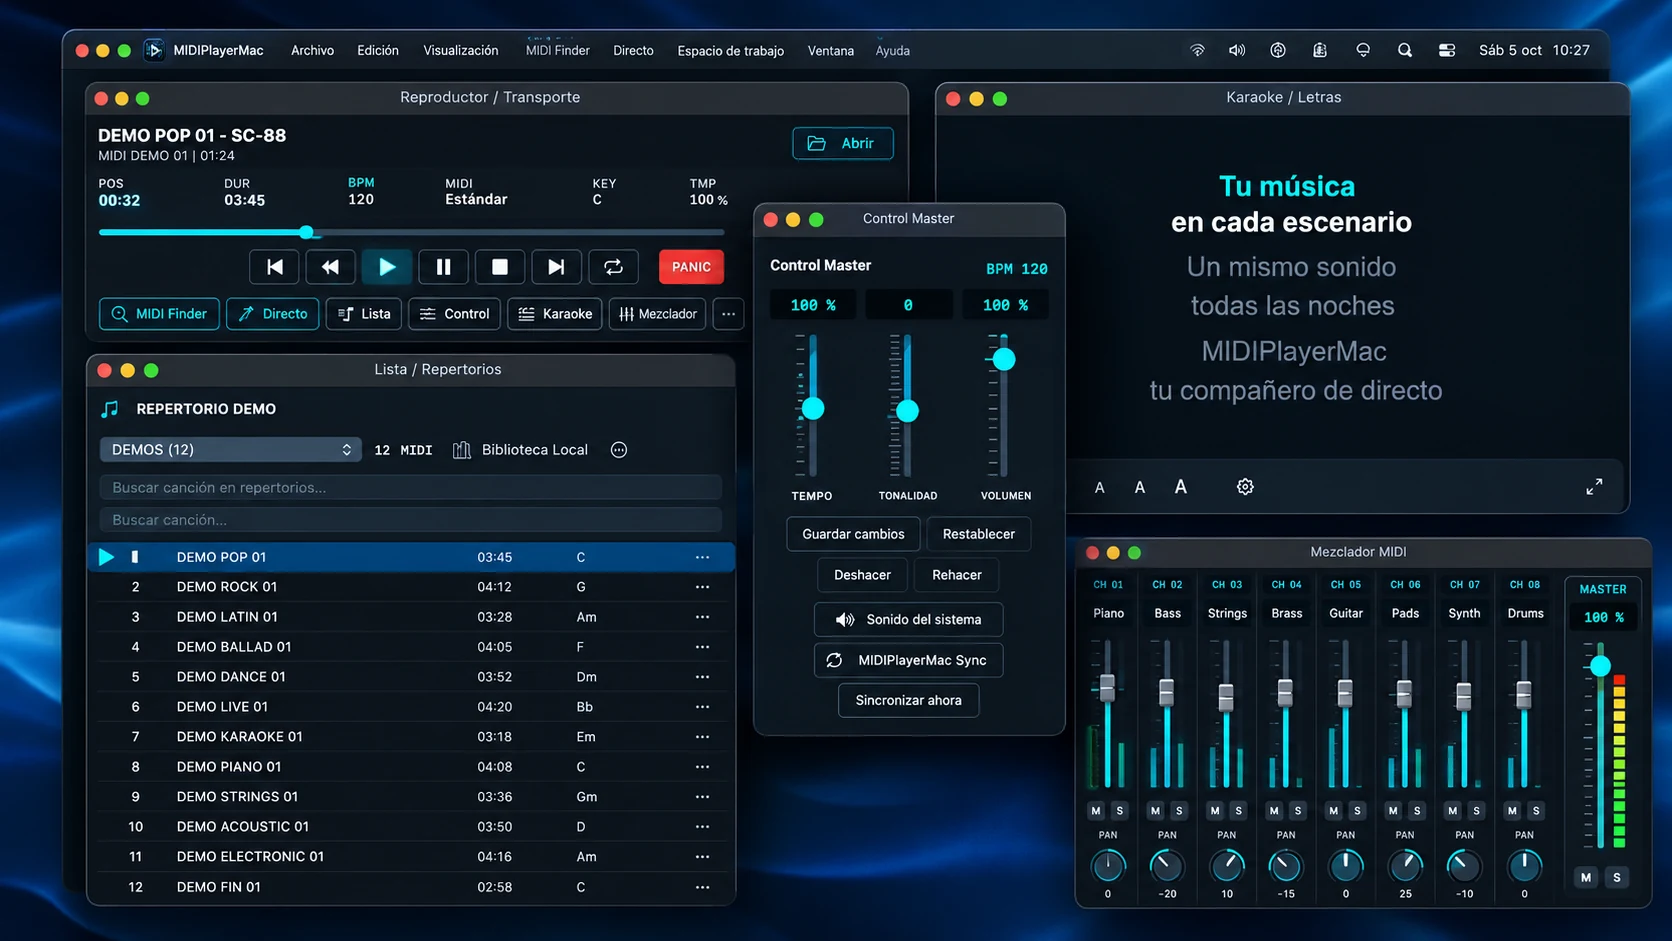Viewport: 1672px width, 941px height.
Task: Mute the MASTER channel
Action: (1586, 878)
